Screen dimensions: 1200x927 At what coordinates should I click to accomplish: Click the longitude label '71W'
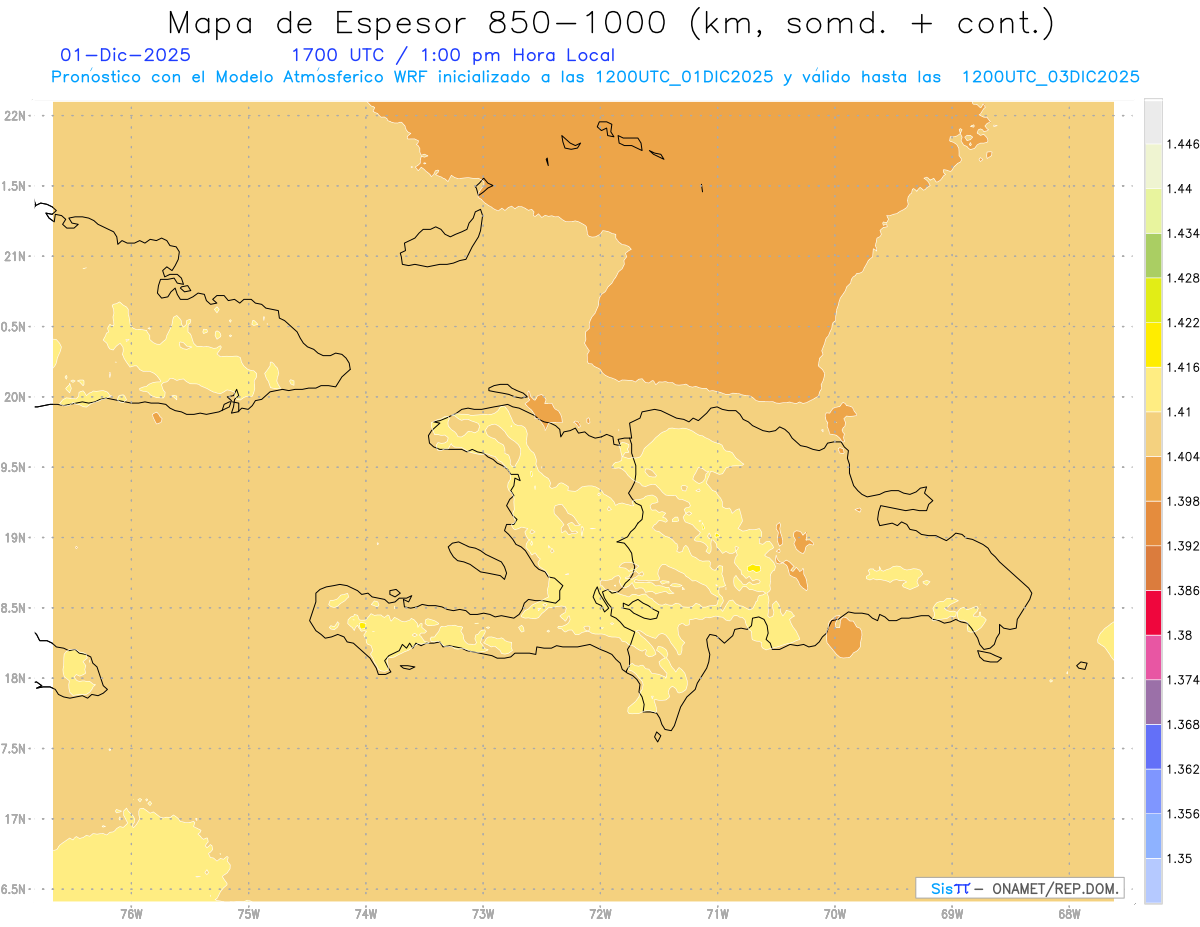pyautogui.click(x=717, y=913)
